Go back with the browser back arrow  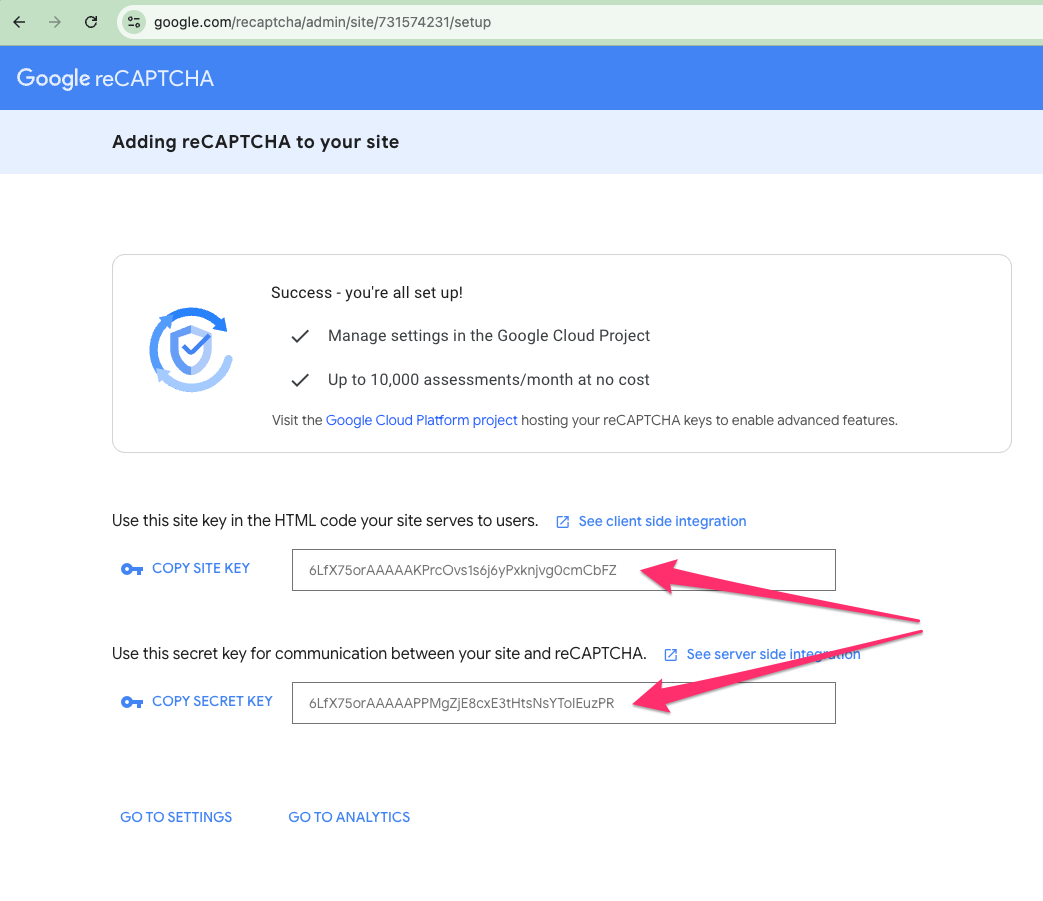click(x=19, y=22)
